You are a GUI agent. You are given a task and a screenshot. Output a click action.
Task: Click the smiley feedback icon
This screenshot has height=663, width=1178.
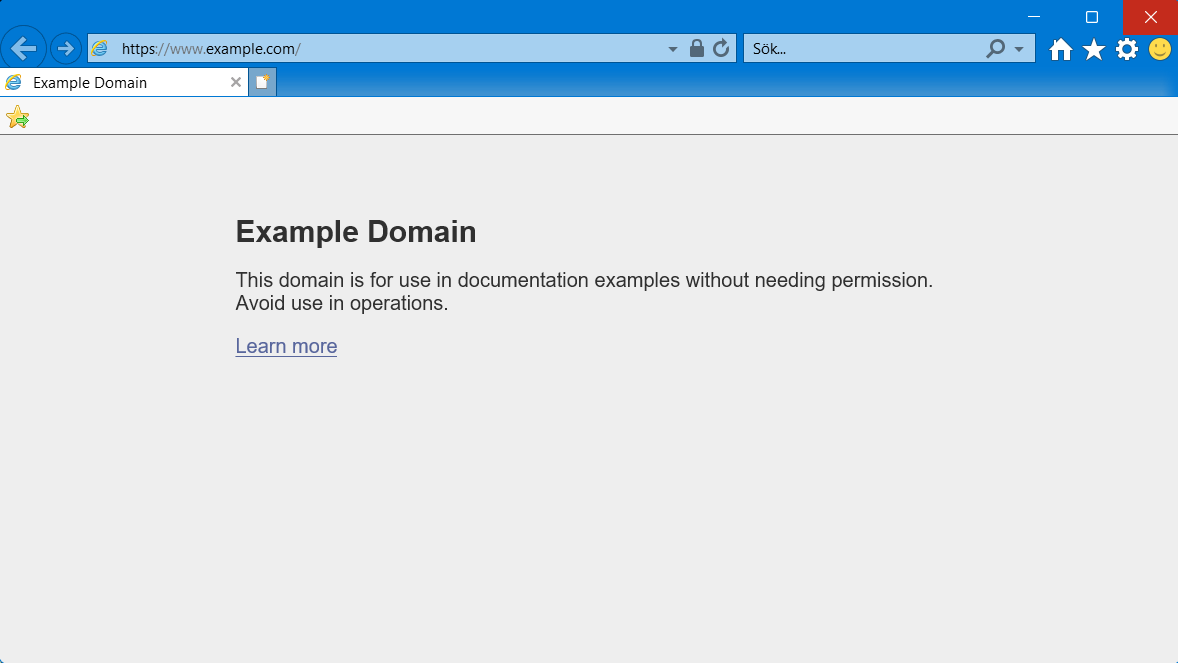[1160, 49]
